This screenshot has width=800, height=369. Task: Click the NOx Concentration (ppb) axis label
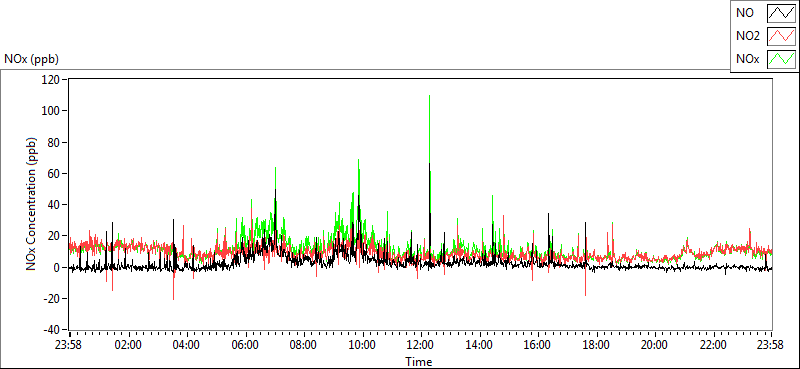click(x=32, y=203)
